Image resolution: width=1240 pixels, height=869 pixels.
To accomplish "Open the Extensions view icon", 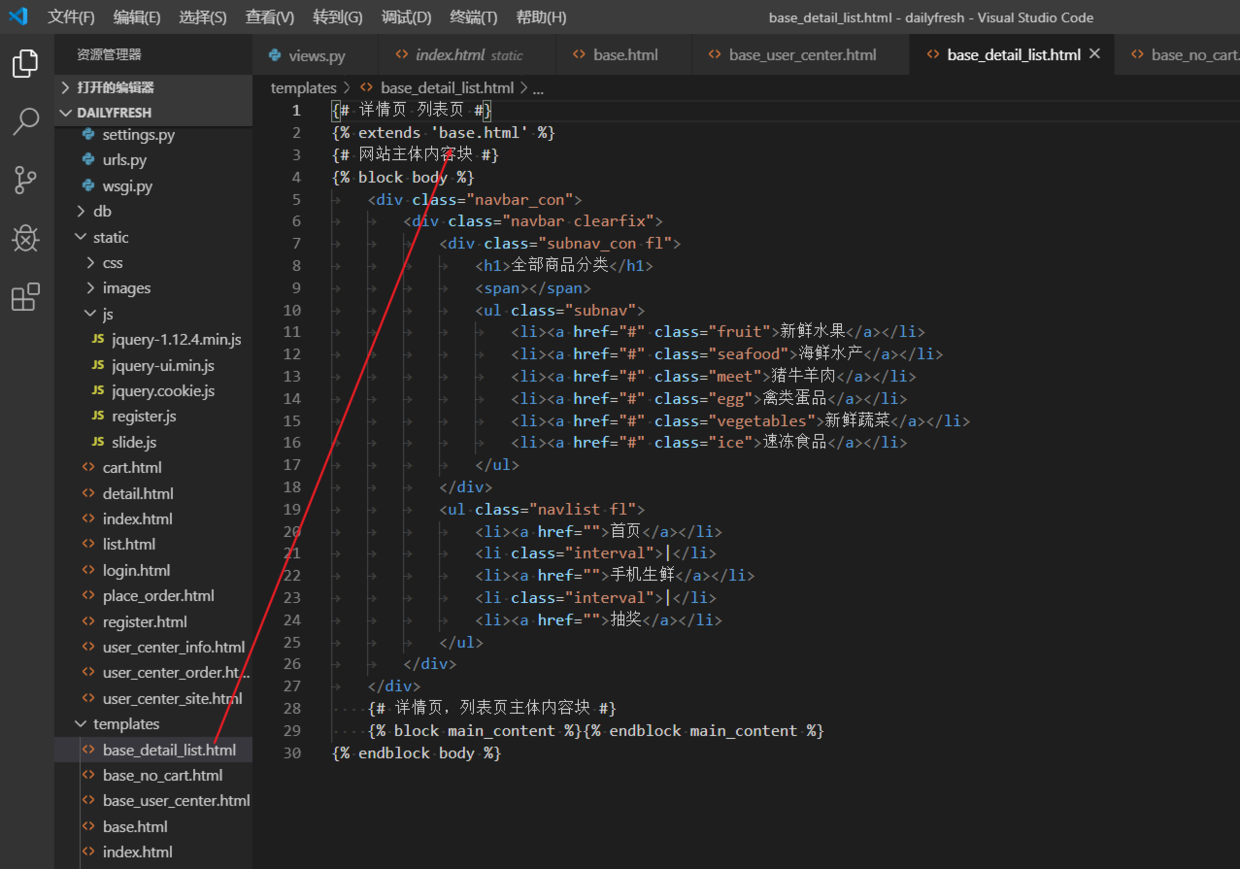I will [x=25, y=297].
